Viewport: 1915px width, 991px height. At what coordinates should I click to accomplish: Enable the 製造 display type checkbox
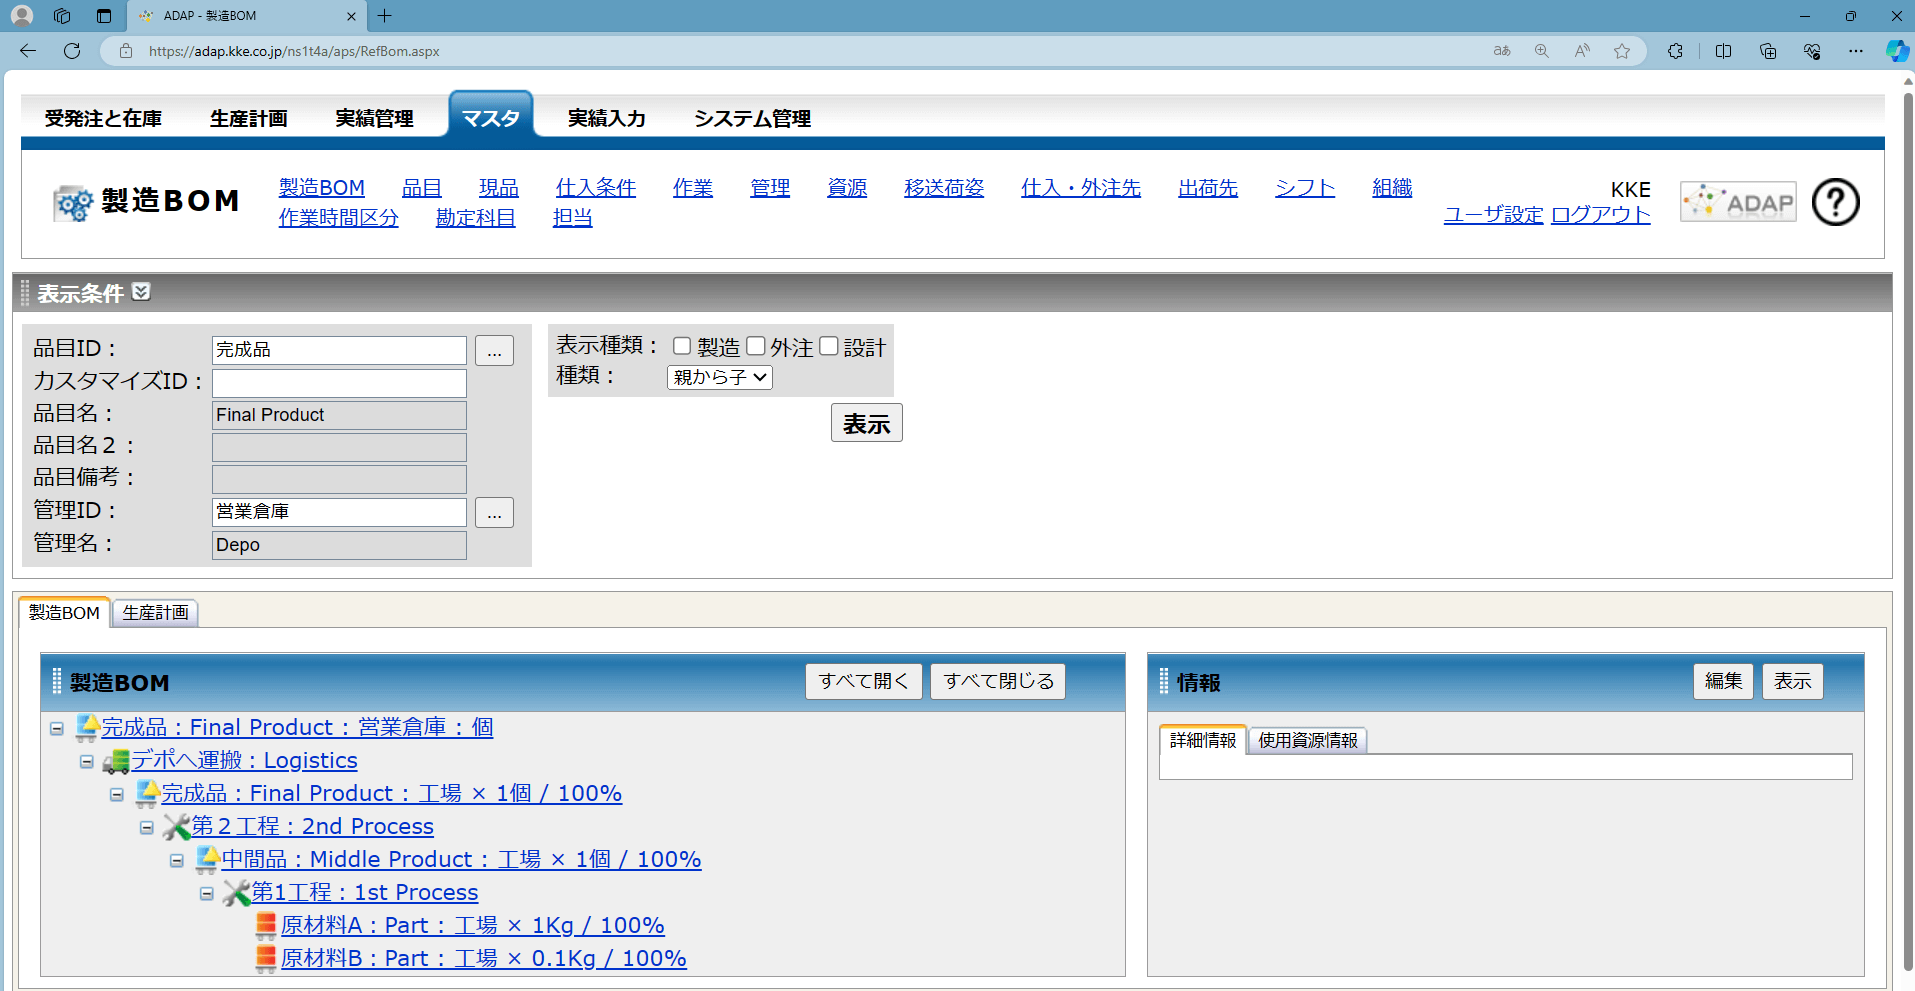click(x=682, y=346)
